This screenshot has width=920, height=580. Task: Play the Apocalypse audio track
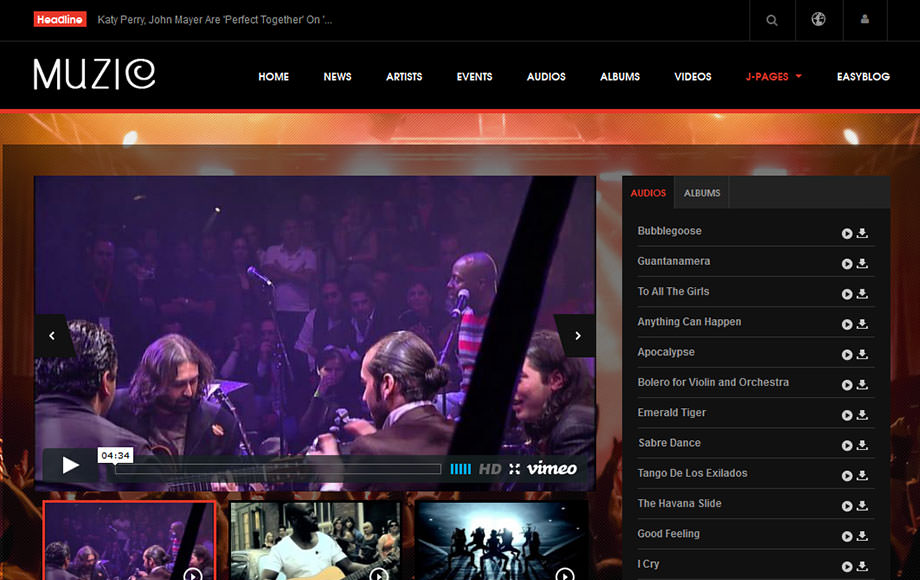pos(847,354)
